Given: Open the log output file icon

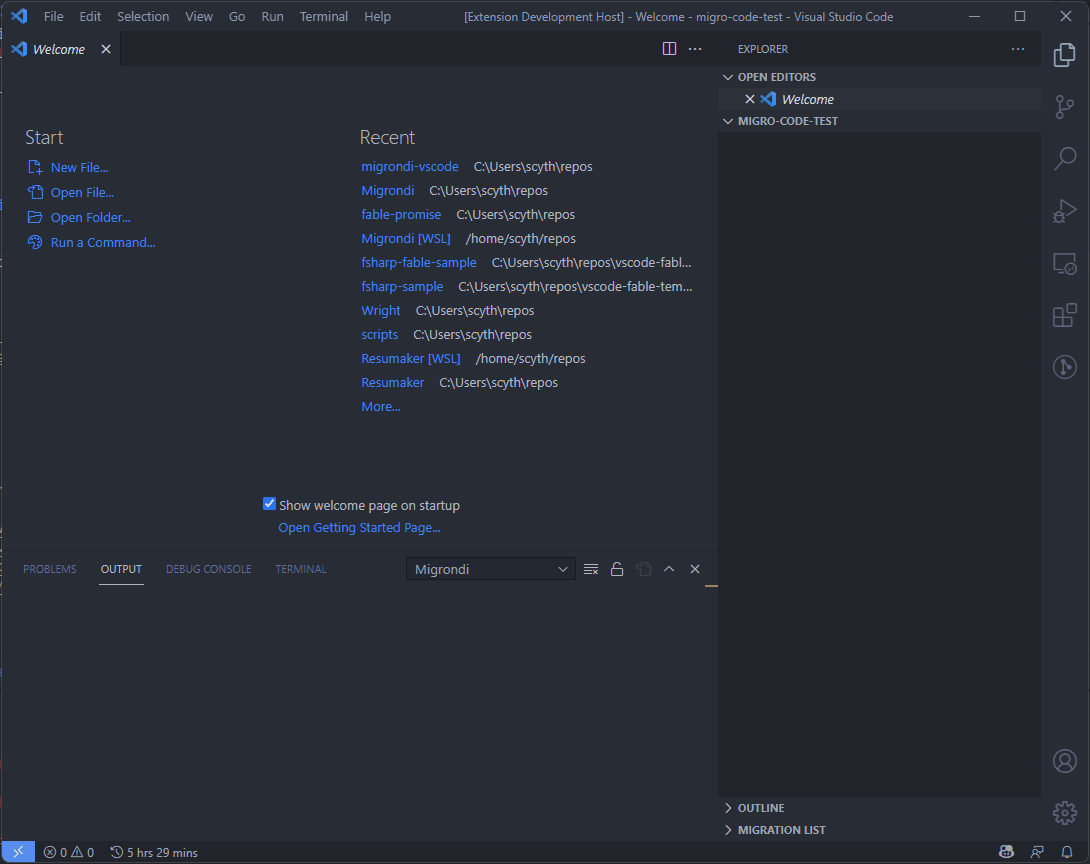Looking at the screenshot, I should pos(643,569).
